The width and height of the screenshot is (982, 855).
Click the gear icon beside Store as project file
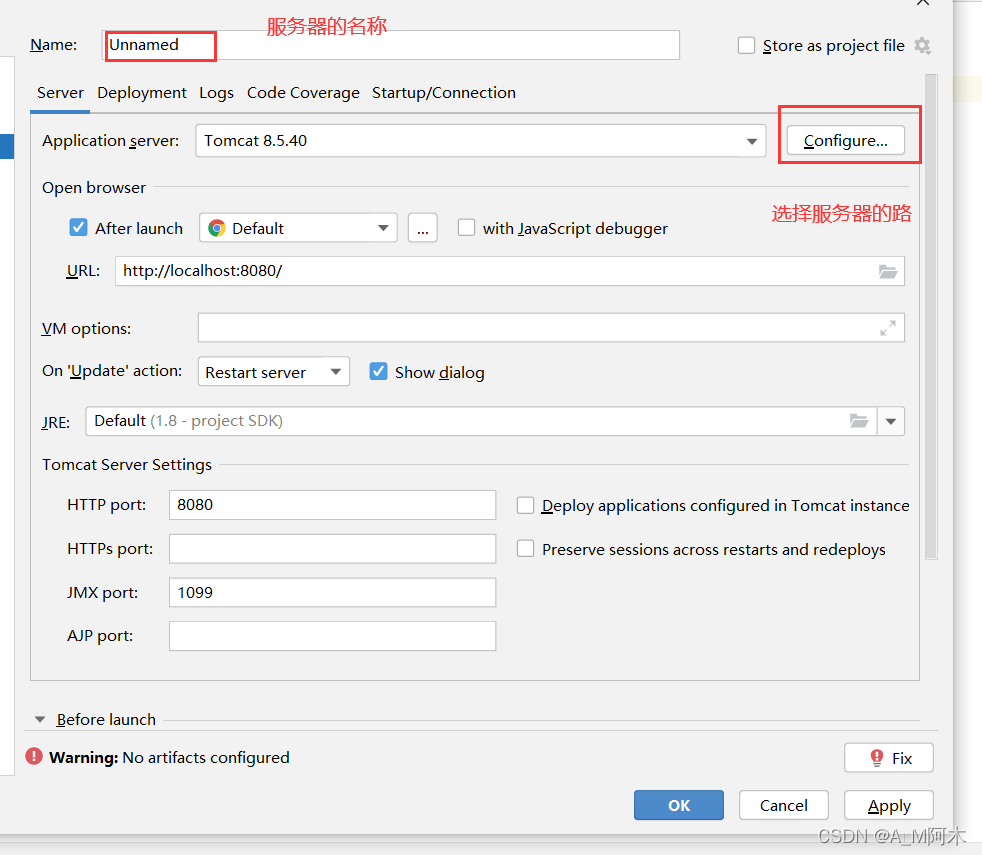point(922,46)
